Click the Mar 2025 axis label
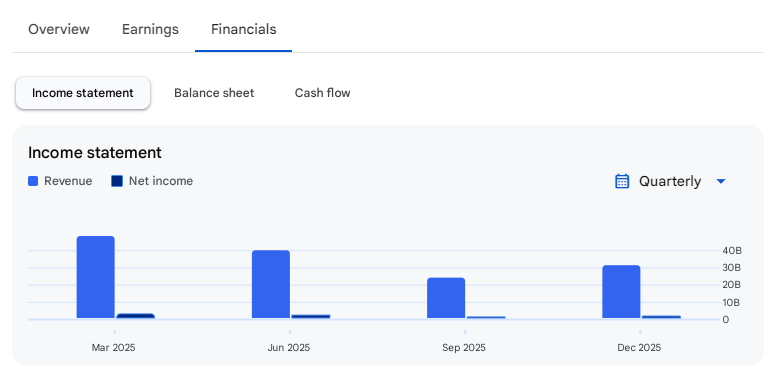 tap(113, 348)
